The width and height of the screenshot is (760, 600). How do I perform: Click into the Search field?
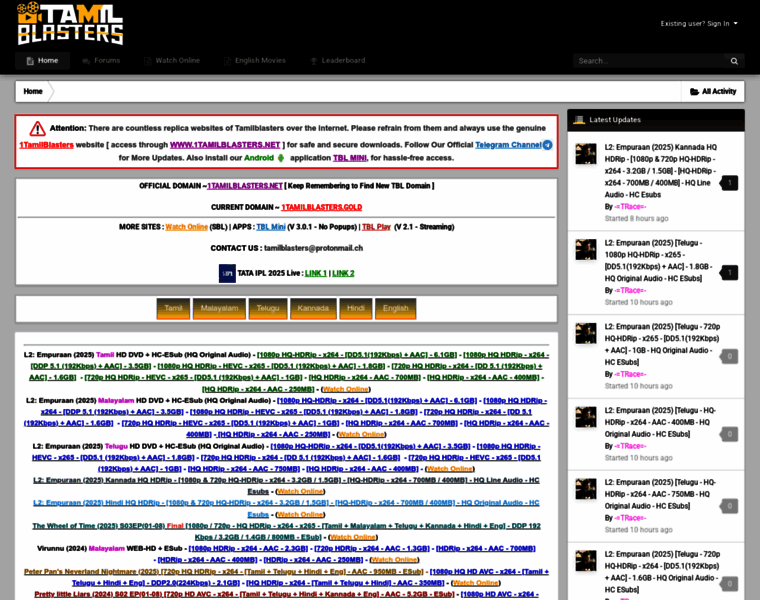(x=649, y=61)
